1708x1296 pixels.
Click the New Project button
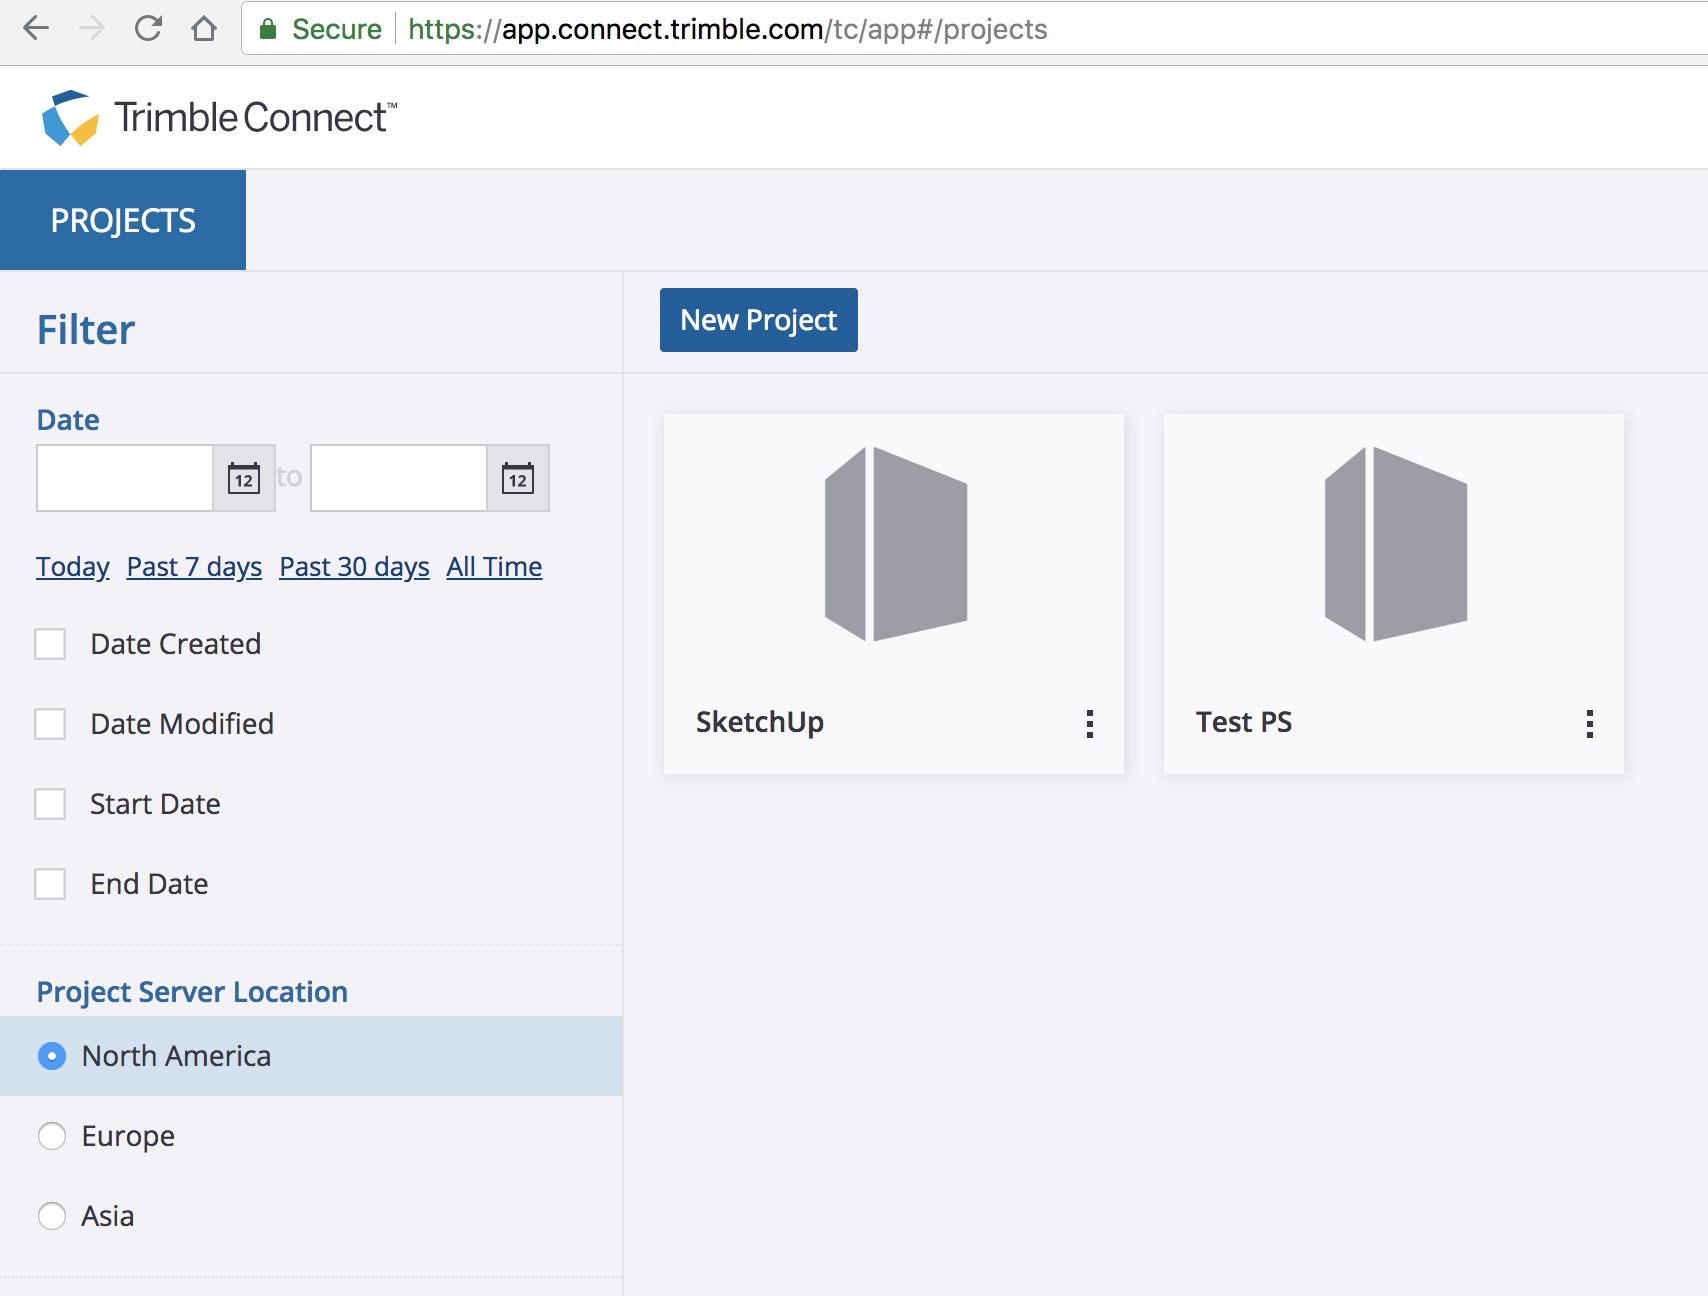(x=759, y=320)
